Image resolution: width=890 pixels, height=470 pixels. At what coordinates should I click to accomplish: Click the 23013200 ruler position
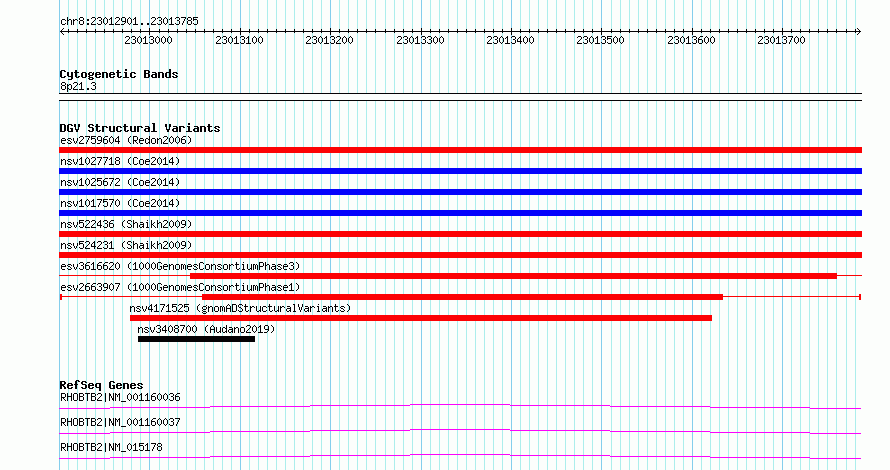click(329, 40)
